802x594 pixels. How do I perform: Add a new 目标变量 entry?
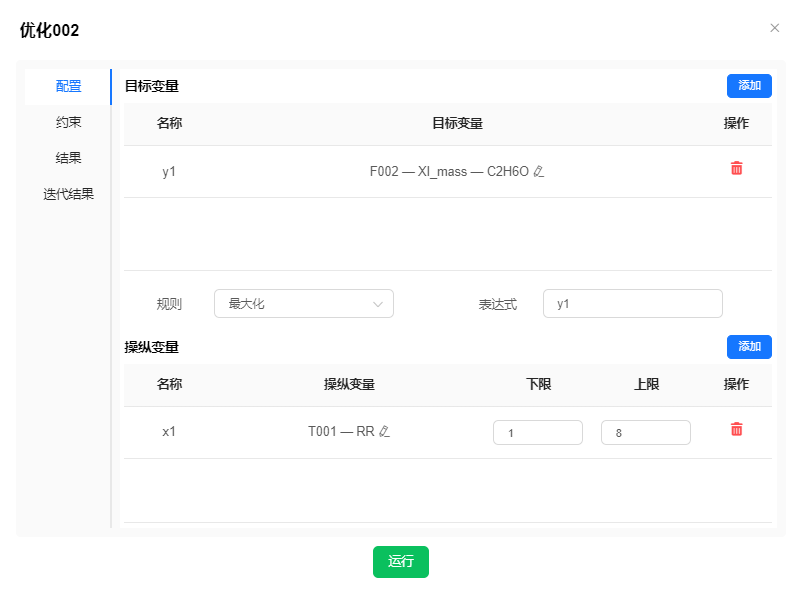point(749,86)
